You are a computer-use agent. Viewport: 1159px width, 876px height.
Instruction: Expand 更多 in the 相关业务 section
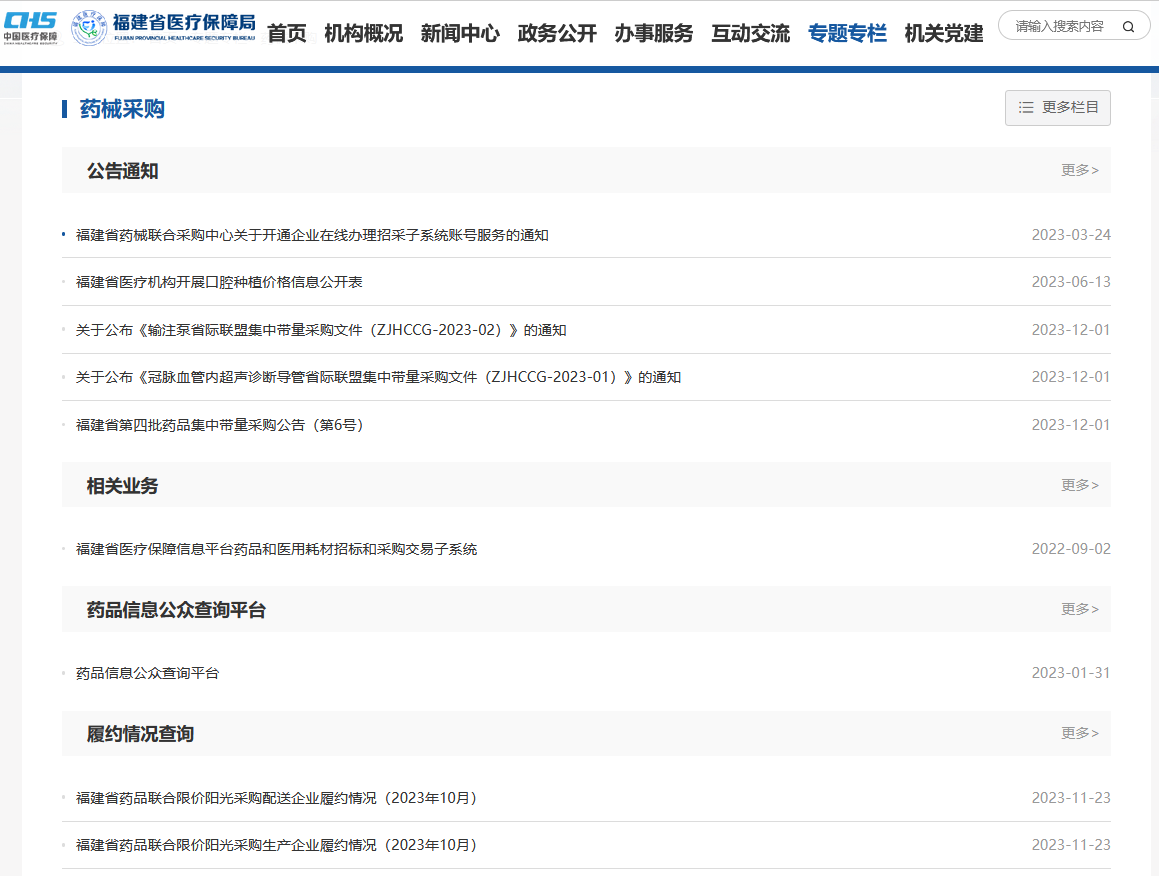click(x=1079, y=485)
